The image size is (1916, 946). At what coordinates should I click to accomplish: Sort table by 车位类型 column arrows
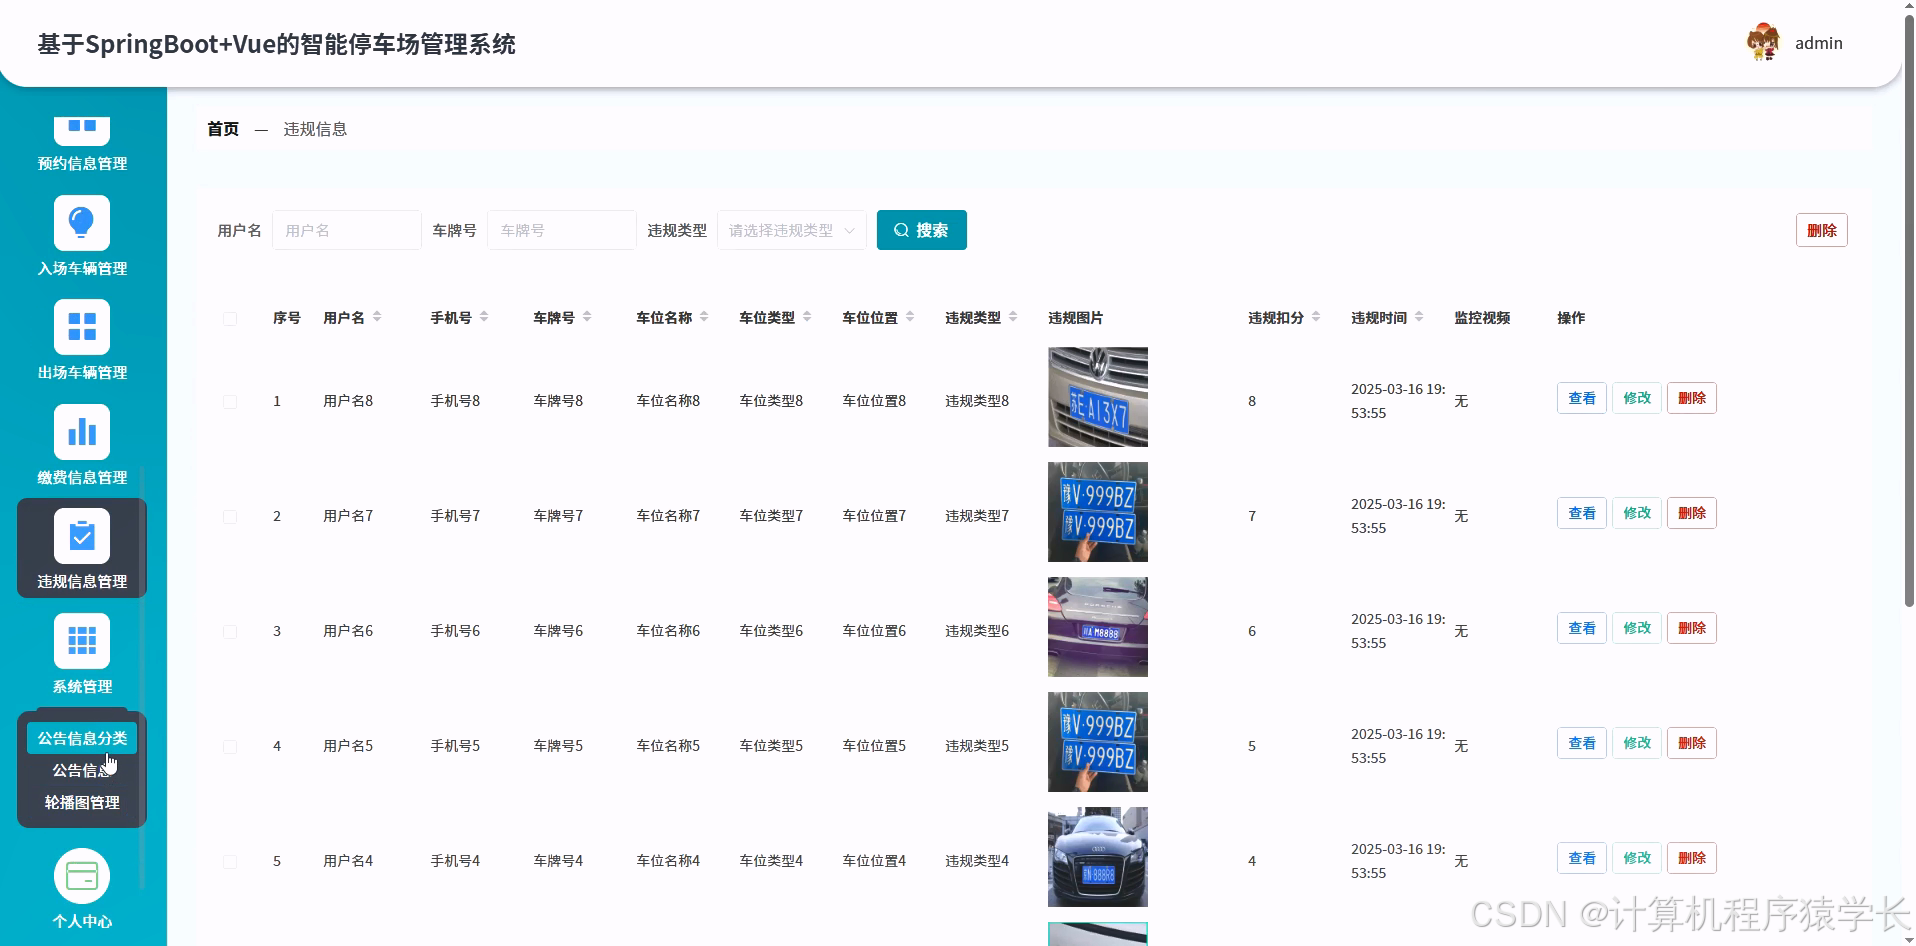807,317
